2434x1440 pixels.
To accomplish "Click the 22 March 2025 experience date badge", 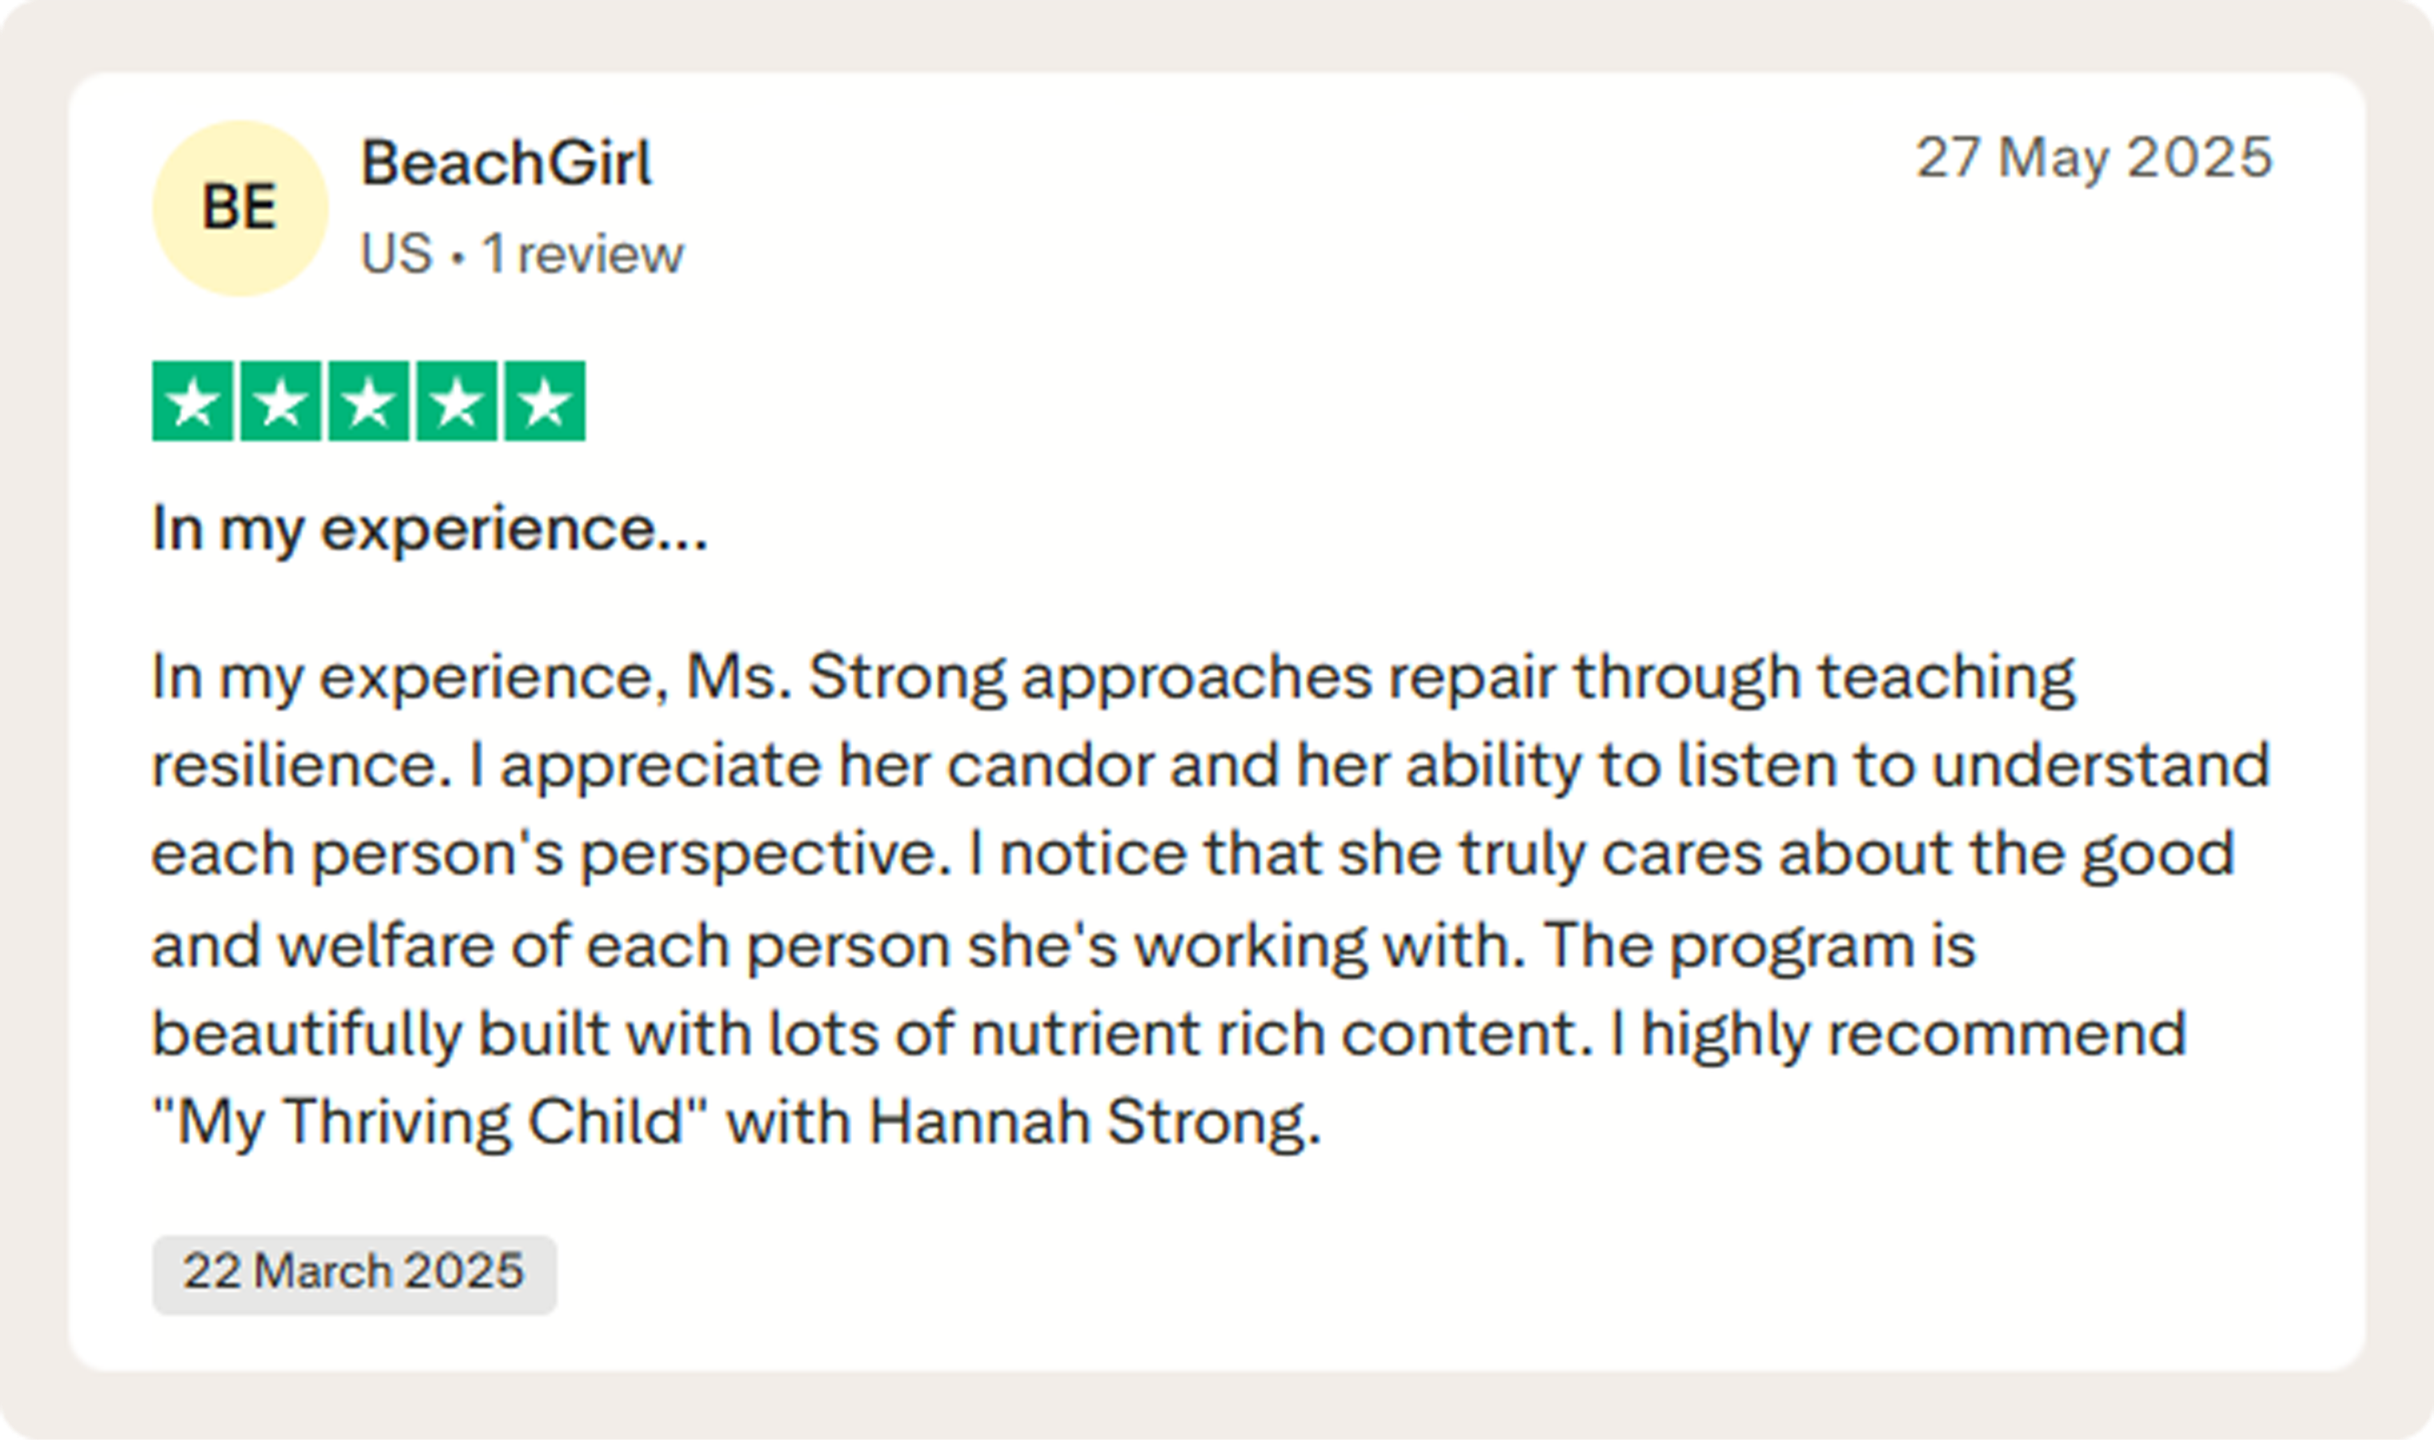I will (354, 1273).
